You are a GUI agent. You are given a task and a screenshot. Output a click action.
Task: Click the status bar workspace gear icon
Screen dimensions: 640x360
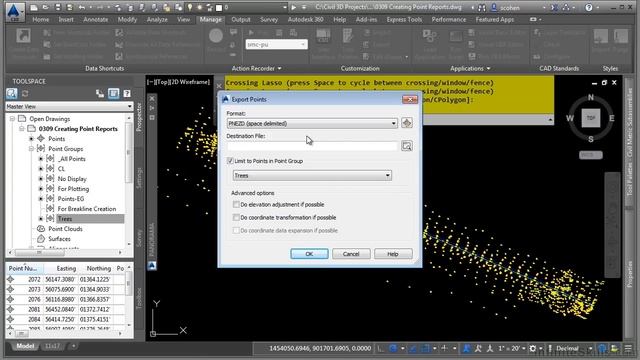[533, 348]
